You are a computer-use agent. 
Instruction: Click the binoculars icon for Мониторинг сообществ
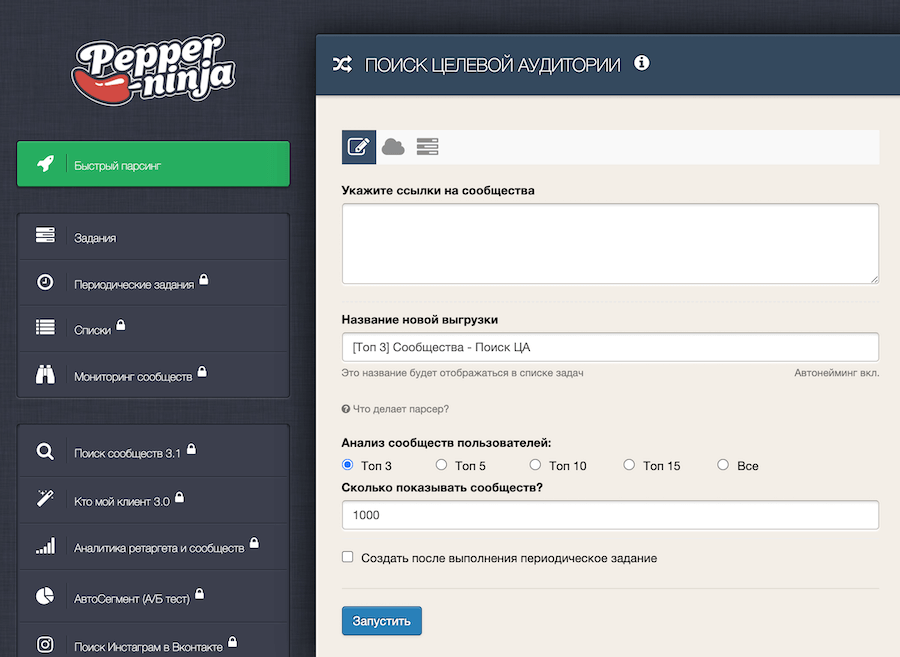[x=45, y=374]
